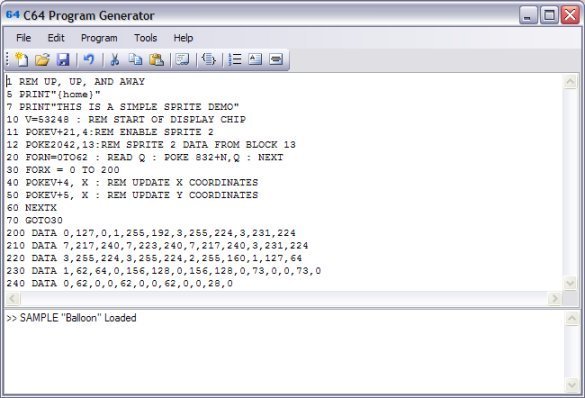Maximize the C64 Program Generator window
Image resolution: width=585 pixels, height=398 pixels.
point(549,15)
